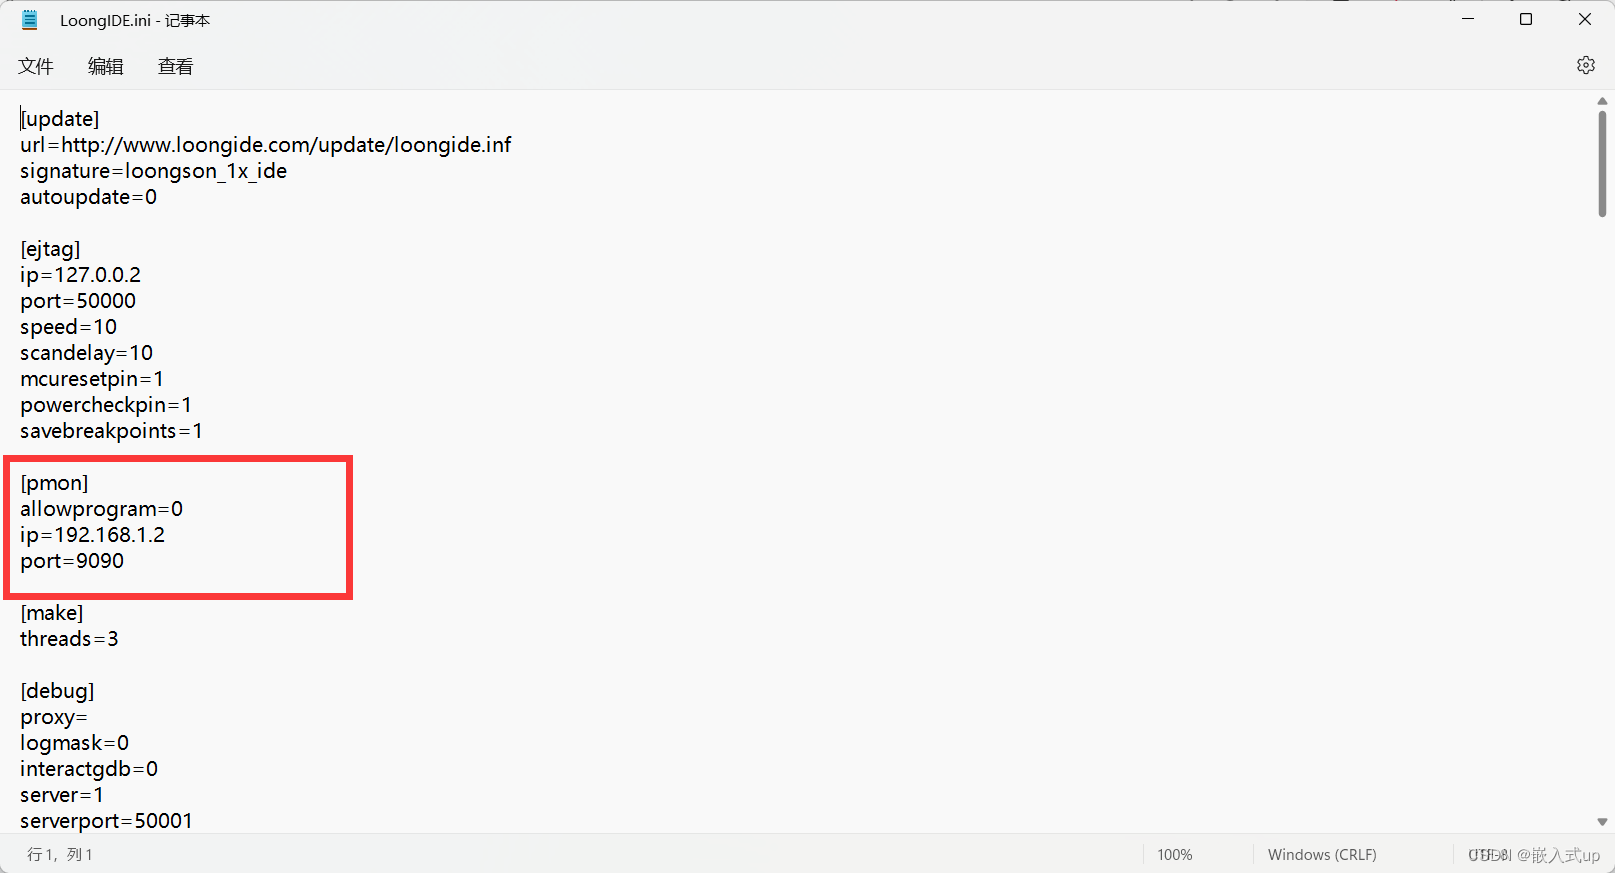Maximize the Notepad window

click(1526, 19)
